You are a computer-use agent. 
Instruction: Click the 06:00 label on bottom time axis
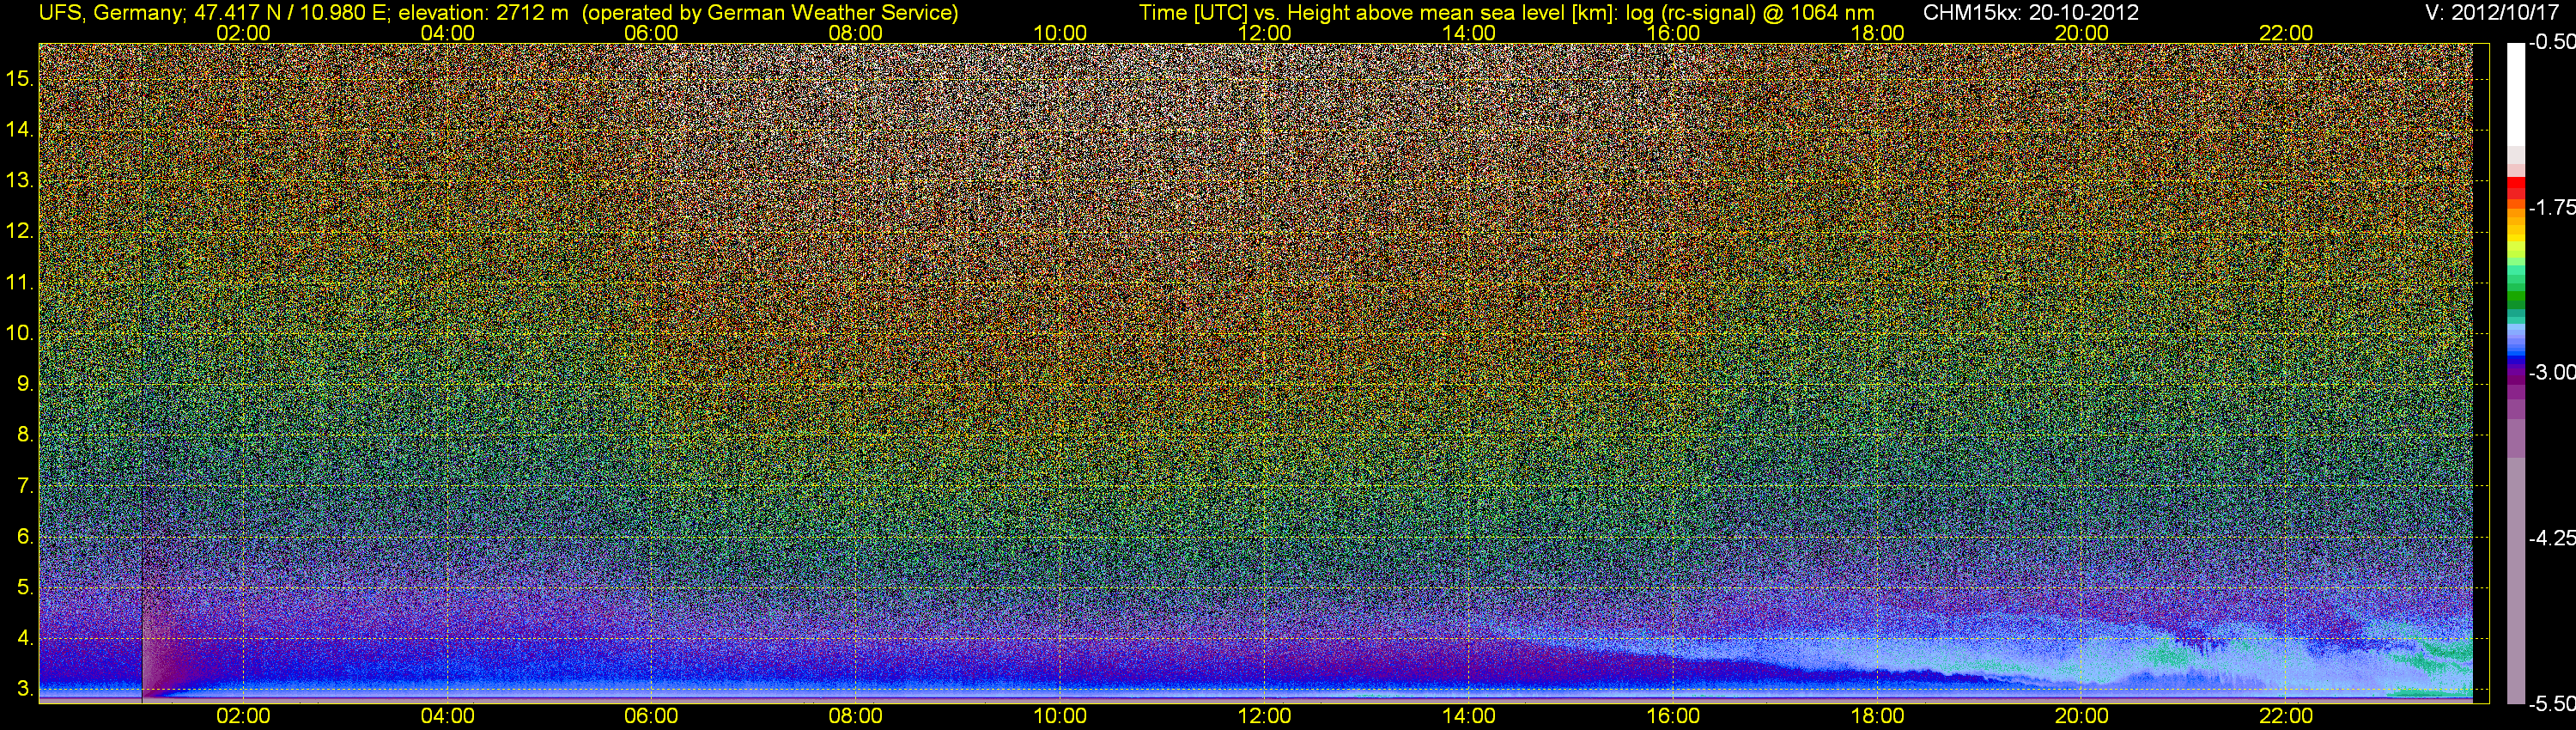point(651,716)
